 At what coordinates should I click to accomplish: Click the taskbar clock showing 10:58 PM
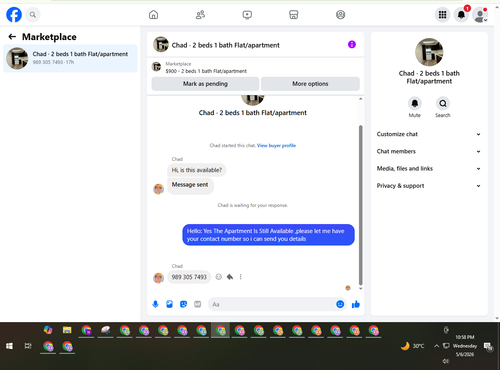[465, 346]
